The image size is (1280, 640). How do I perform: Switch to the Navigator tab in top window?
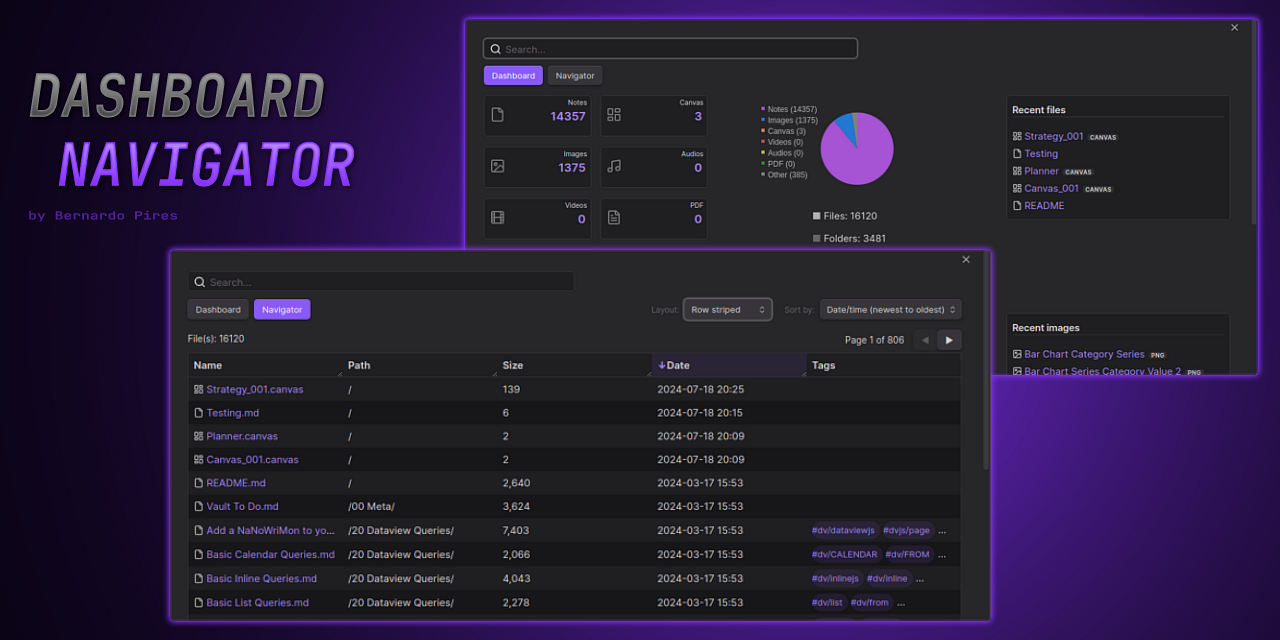tap(574, 75)
